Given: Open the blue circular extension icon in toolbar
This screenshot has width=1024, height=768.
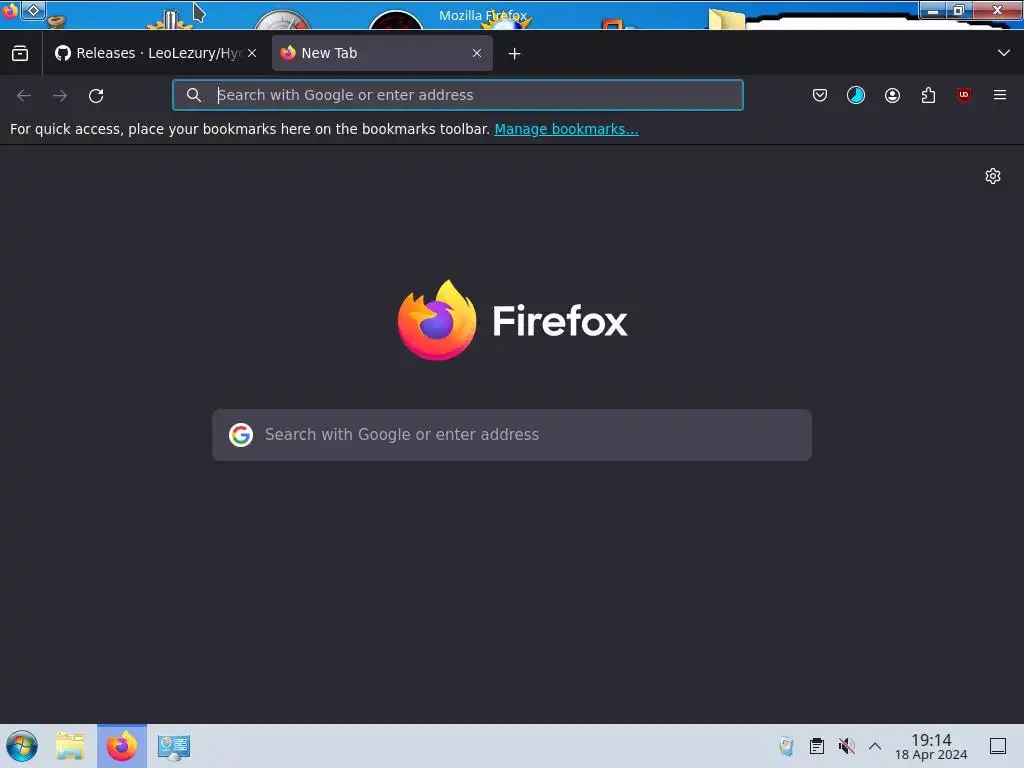Looking at the screenshot, I should (856, 95).
